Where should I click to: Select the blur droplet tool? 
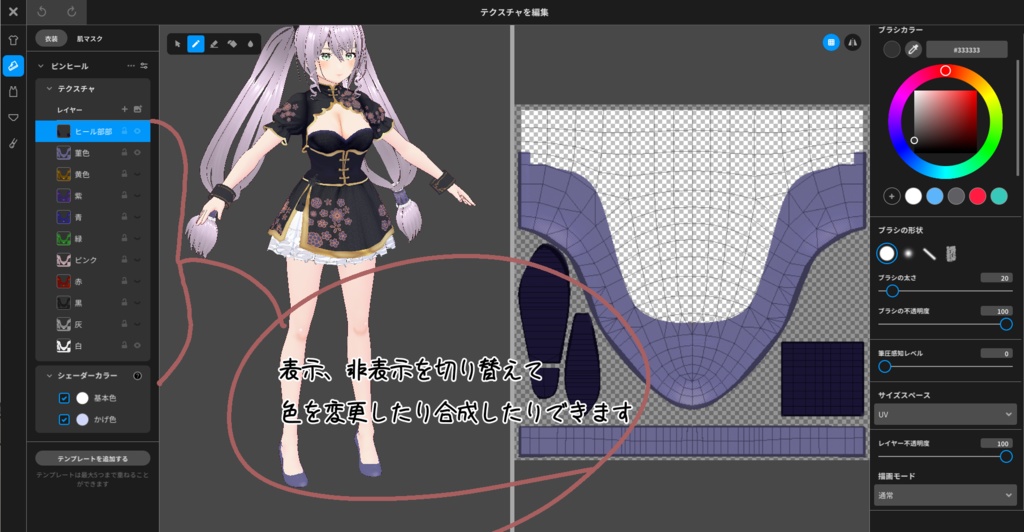coord(250,44)
